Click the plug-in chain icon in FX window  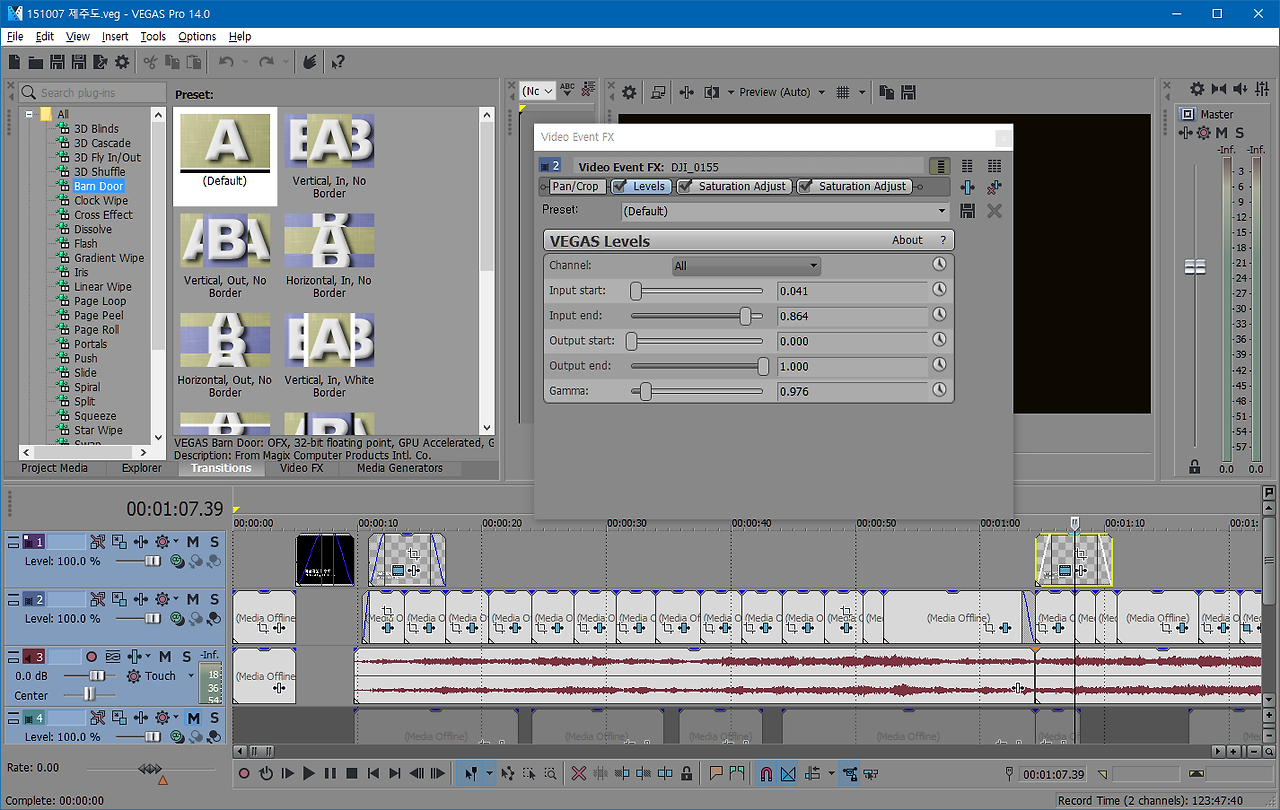point(967,187)
